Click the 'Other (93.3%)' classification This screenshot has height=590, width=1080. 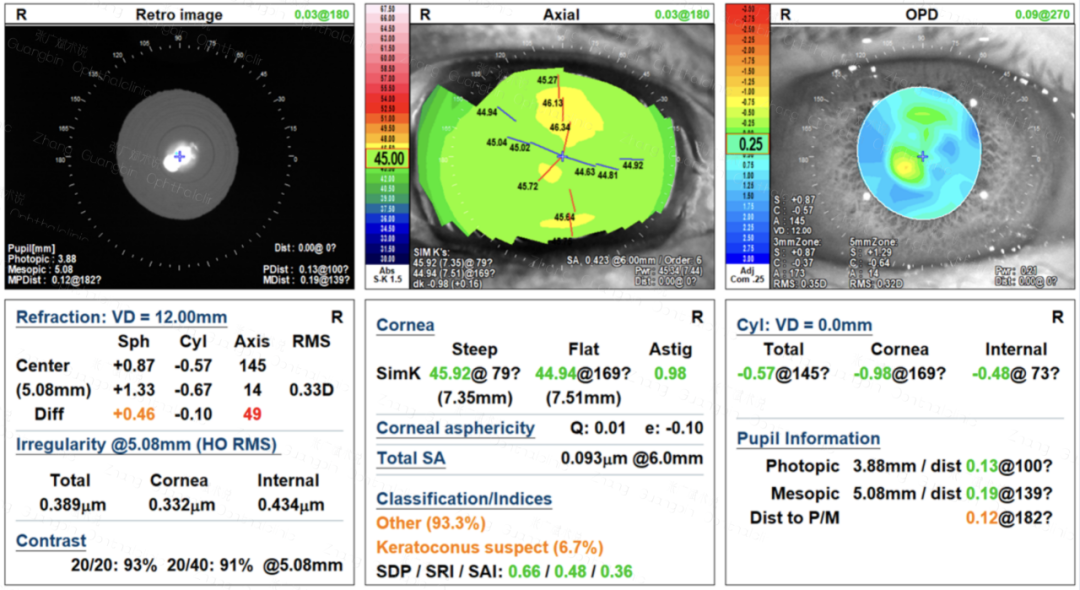point(430,523)
